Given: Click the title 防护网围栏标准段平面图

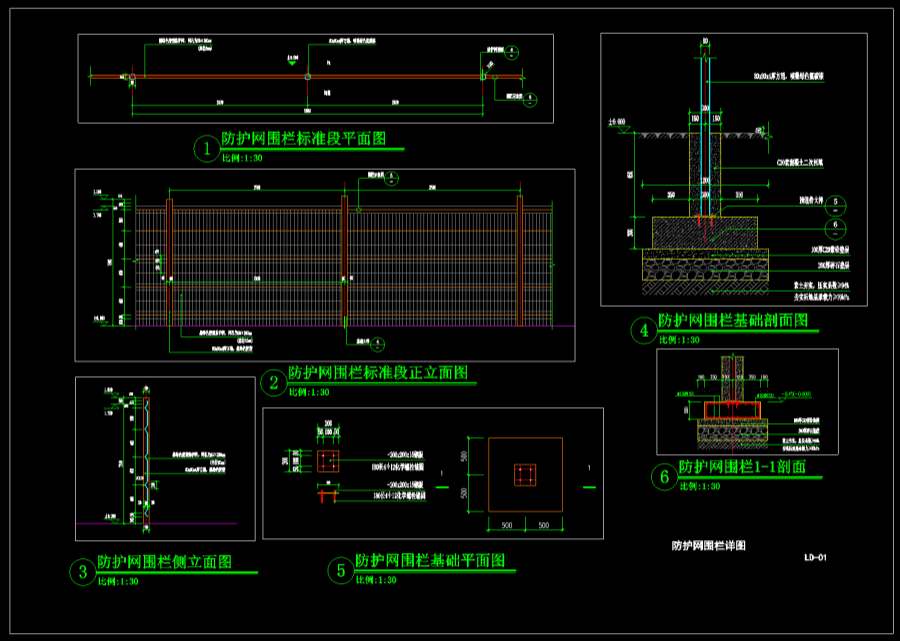Looking at the screenshot, I should (x=303, y=139).
